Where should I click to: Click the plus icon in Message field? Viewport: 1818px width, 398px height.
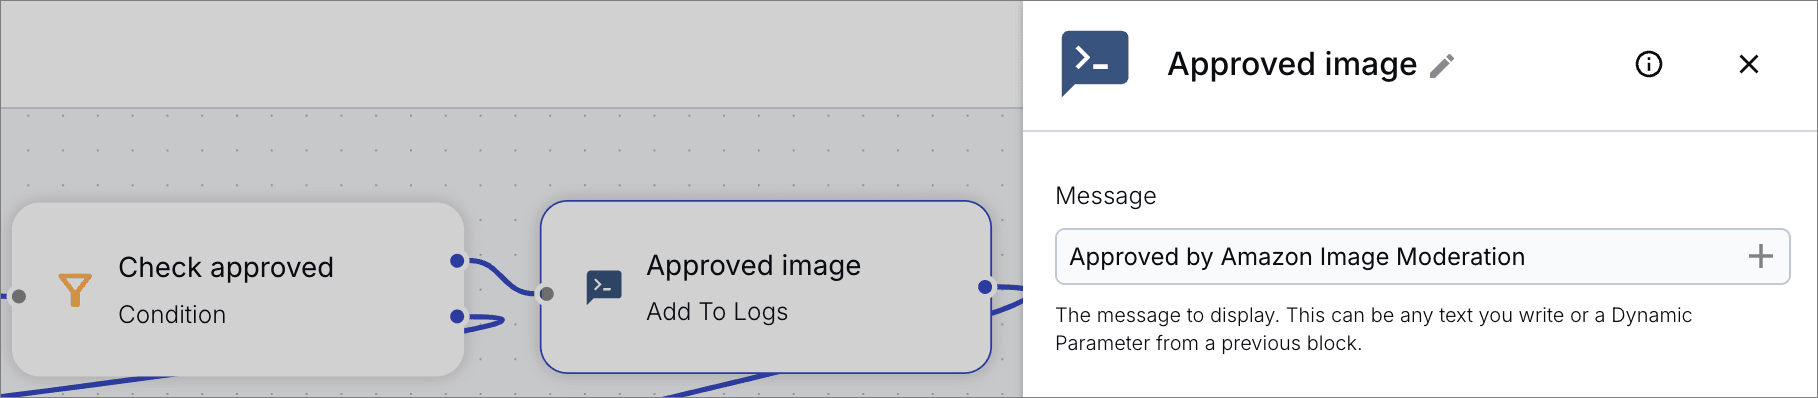click(x=1761, y=257)
